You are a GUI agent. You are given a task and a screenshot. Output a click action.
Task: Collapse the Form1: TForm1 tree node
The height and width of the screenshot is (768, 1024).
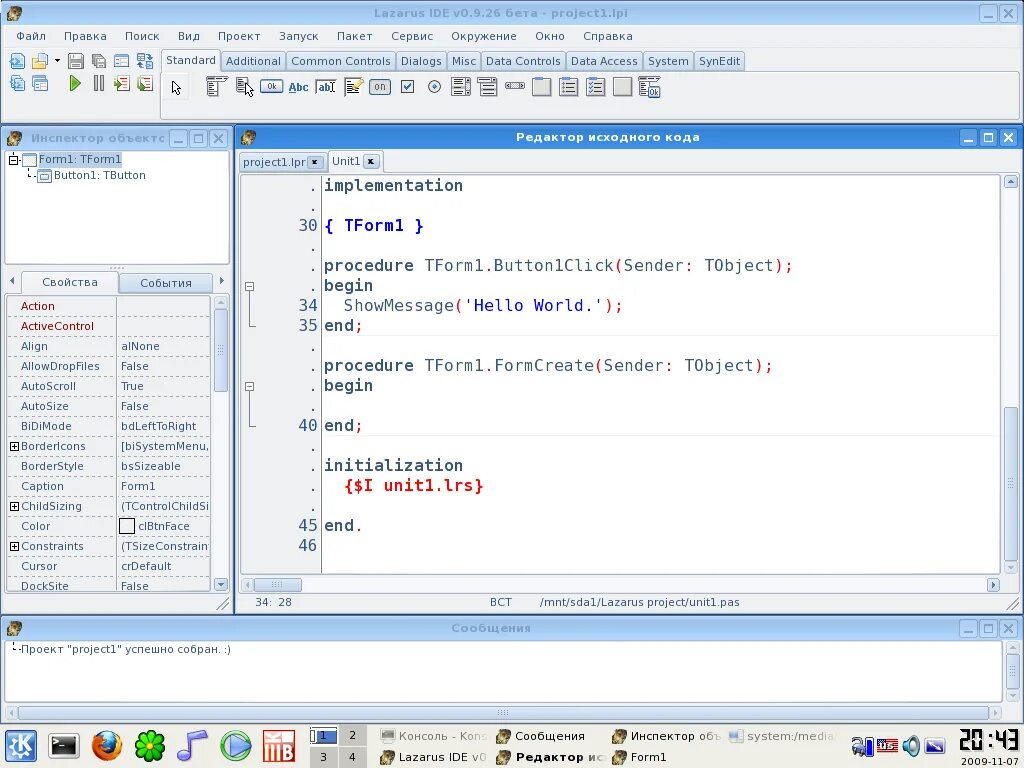[x=13, y=159]
